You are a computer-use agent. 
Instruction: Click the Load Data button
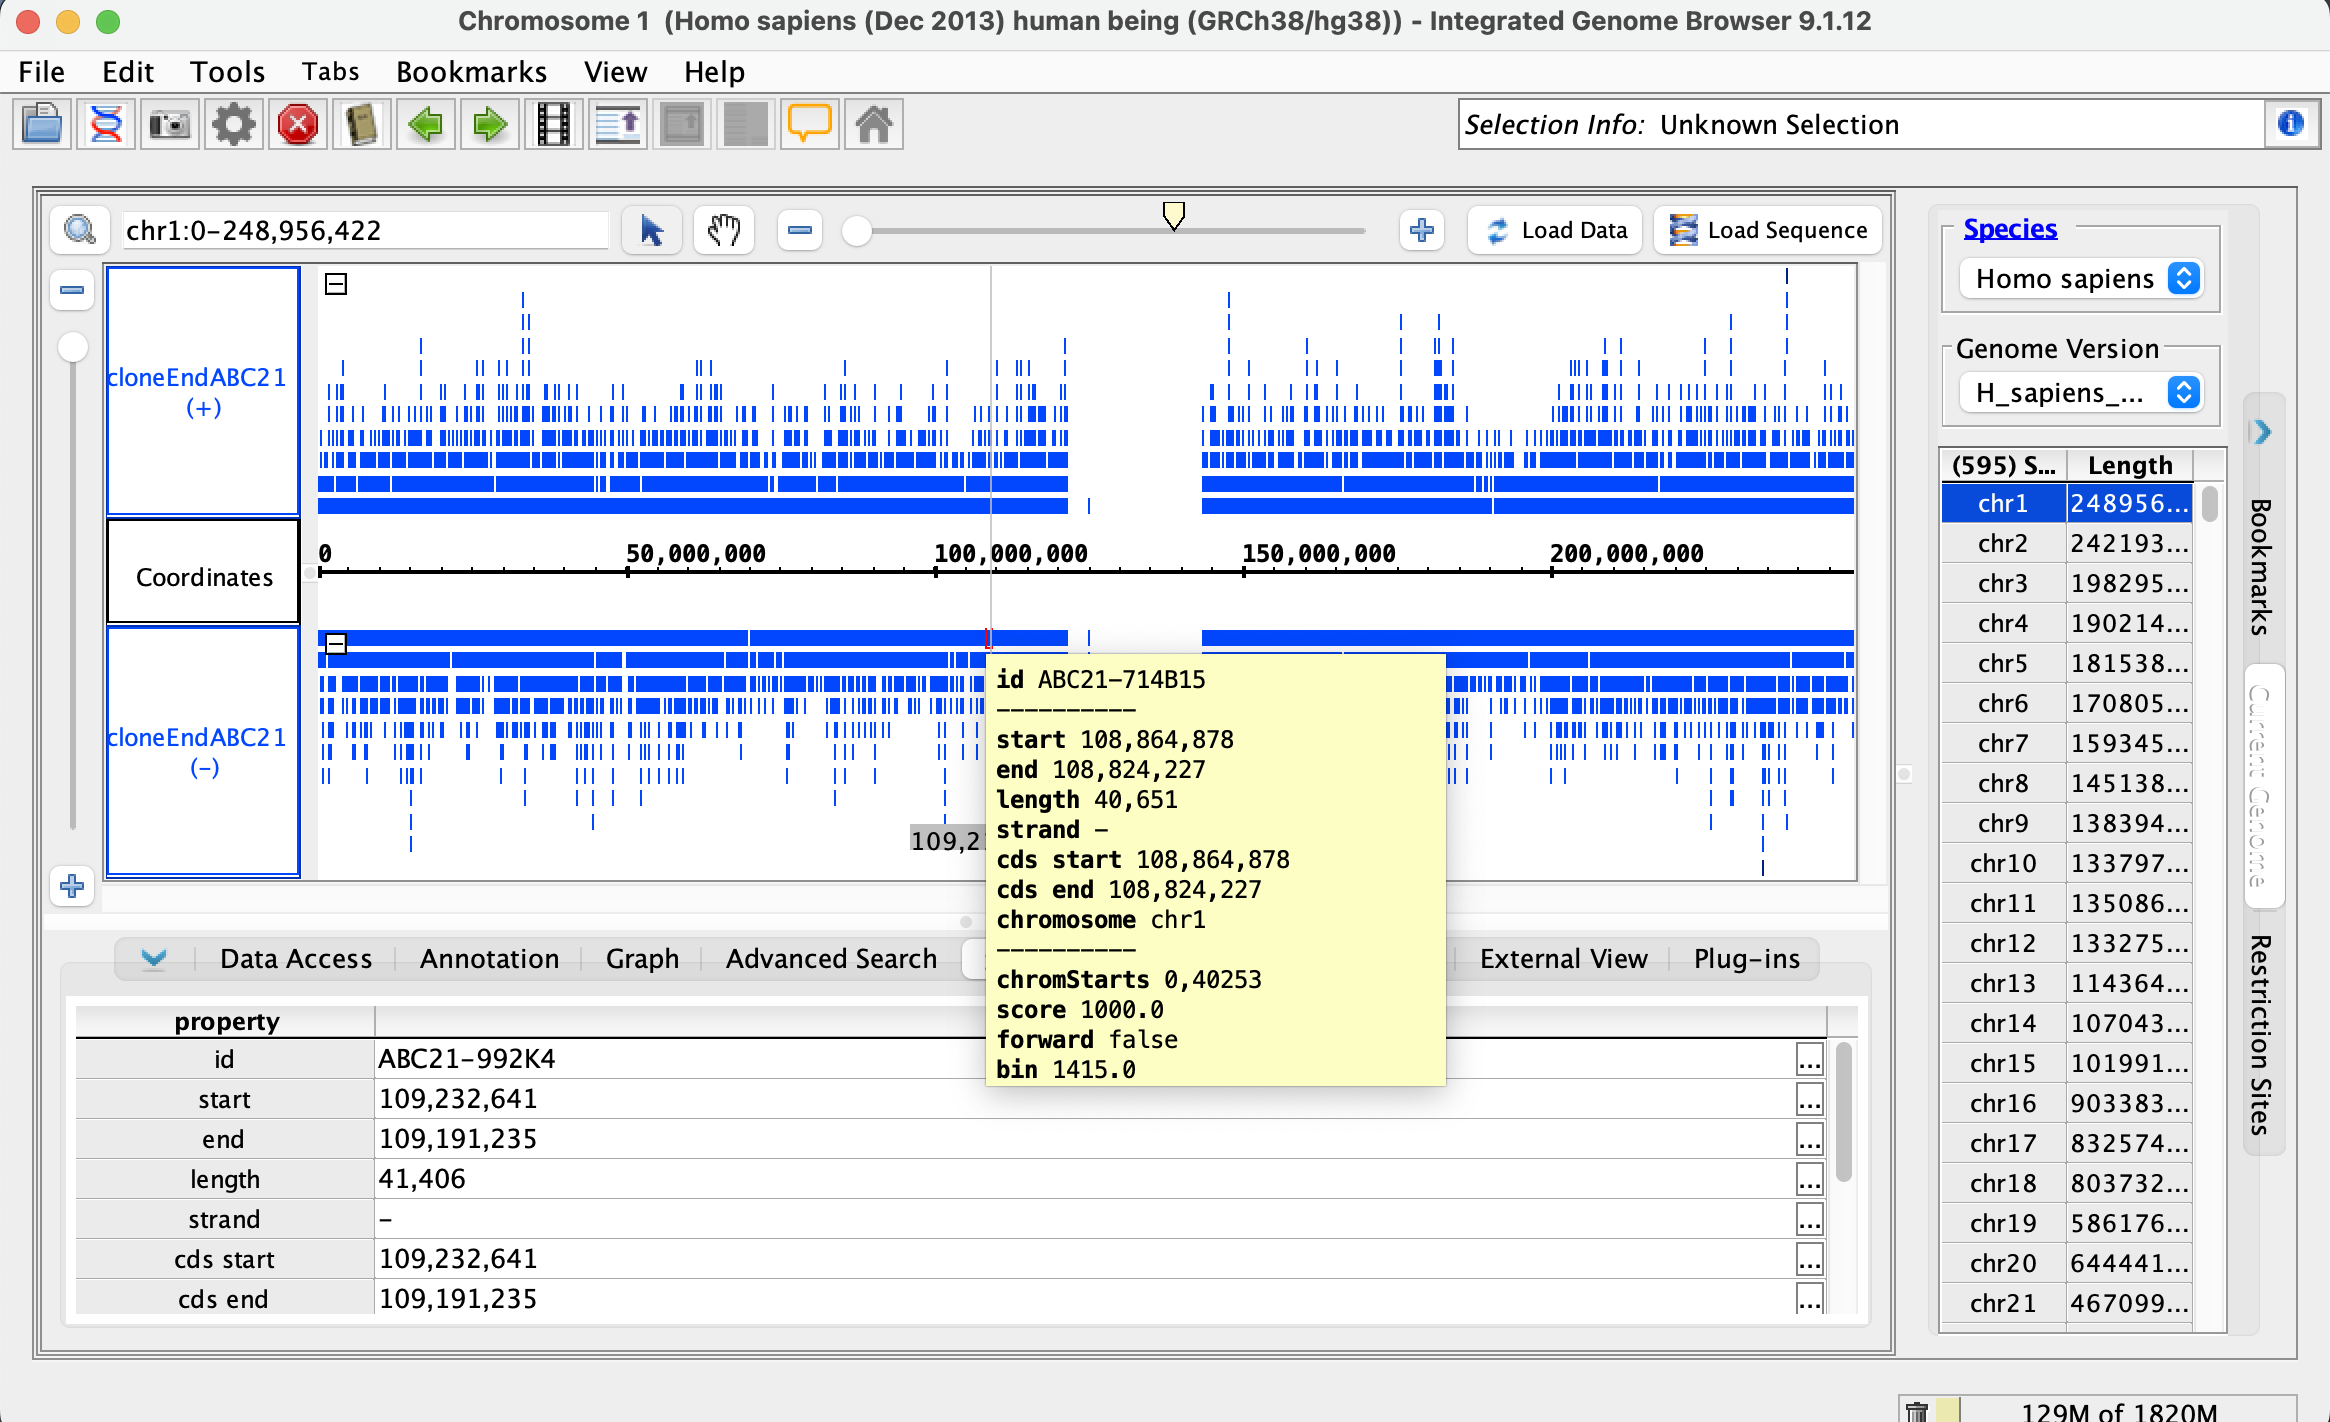(1556, 231)
